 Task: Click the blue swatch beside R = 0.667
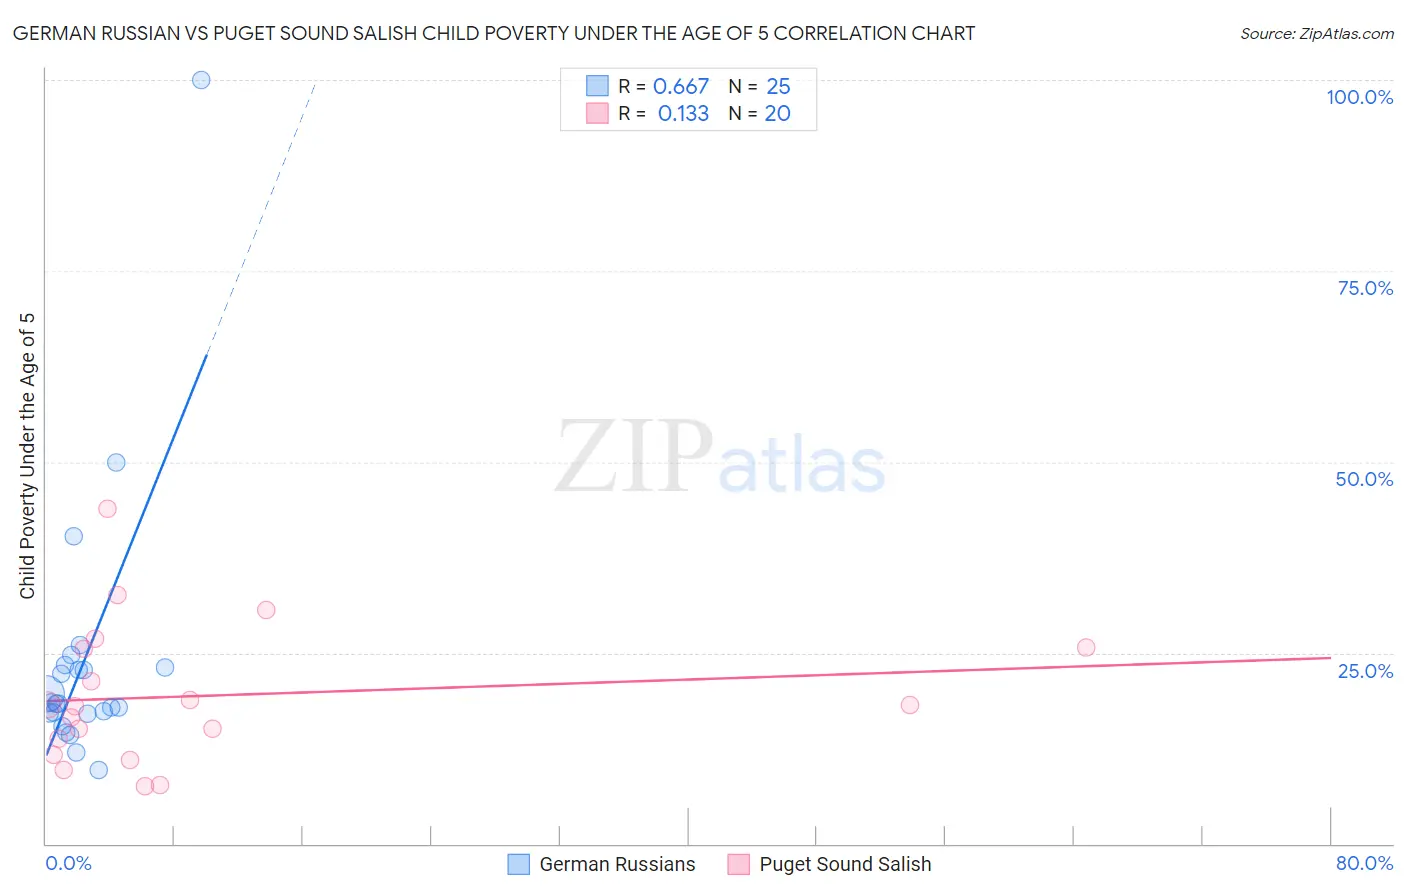click(x=597, y=86)
